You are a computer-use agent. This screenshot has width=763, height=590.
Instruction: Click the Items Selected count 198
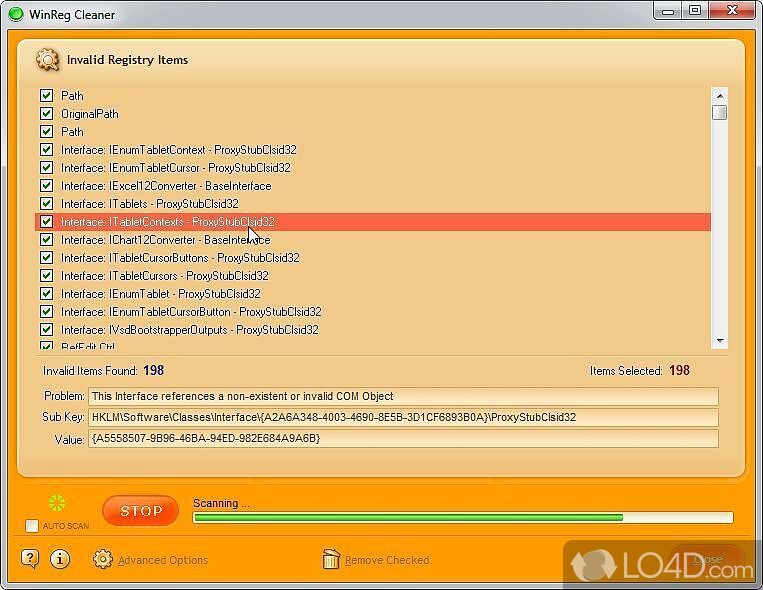pyautogui.click(x=679, y=370)
